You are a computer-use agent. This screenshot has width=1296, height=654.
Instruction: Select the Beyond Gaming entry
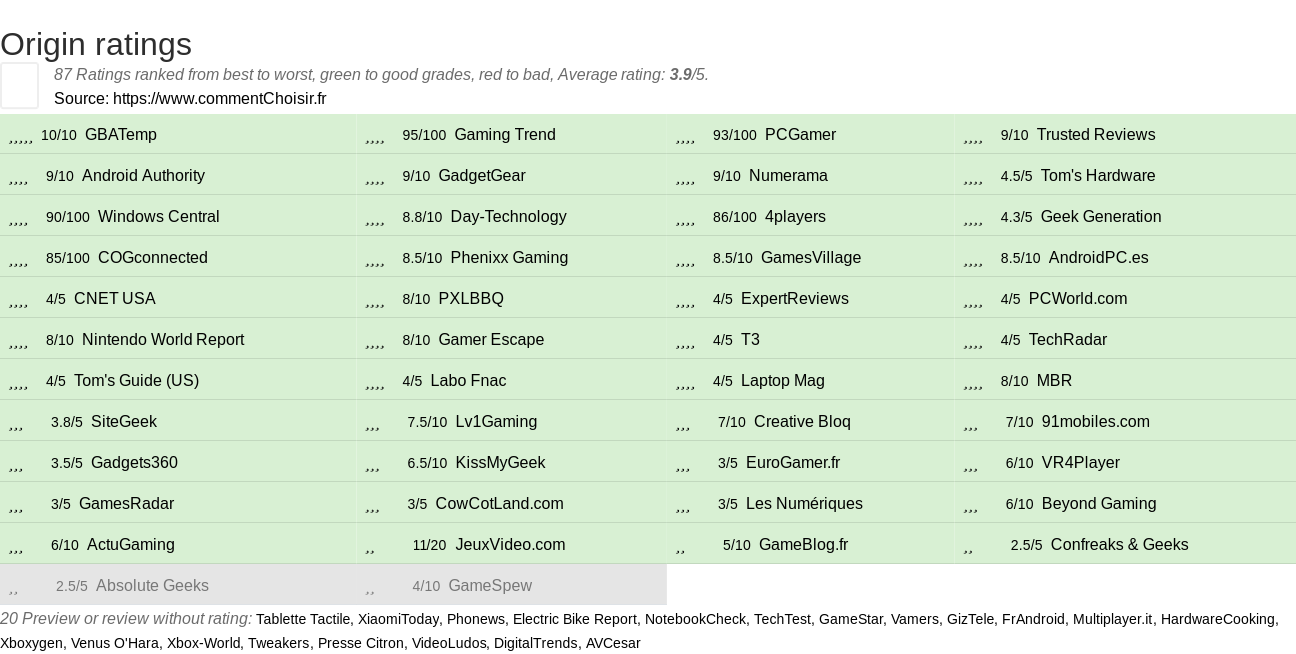[1099, 504]
